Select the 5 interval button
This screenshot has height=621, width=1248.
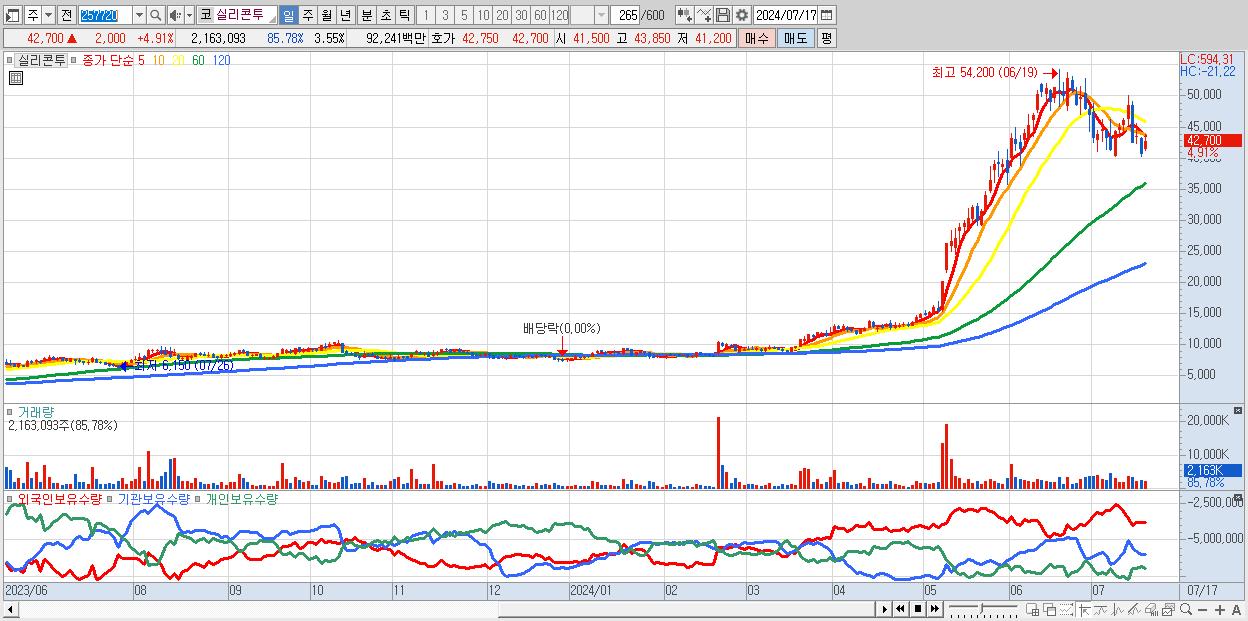coord(464,15)
